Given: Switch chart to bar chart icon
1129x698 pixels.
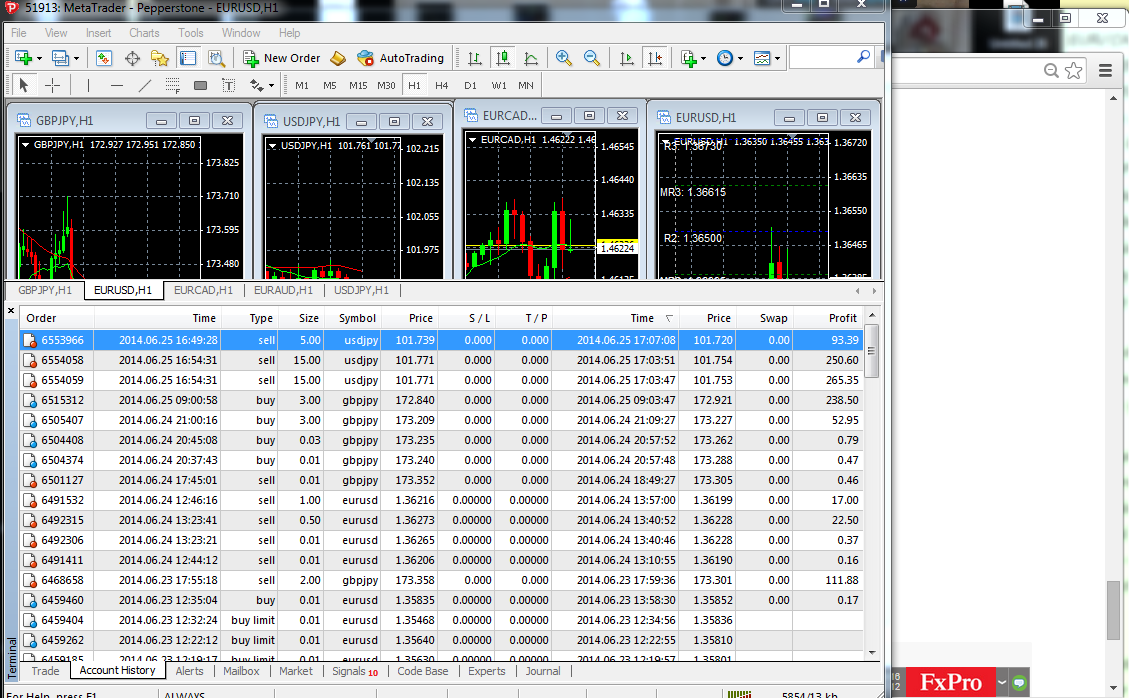Looking at the screenshot, I should click(x=474, y=58).
